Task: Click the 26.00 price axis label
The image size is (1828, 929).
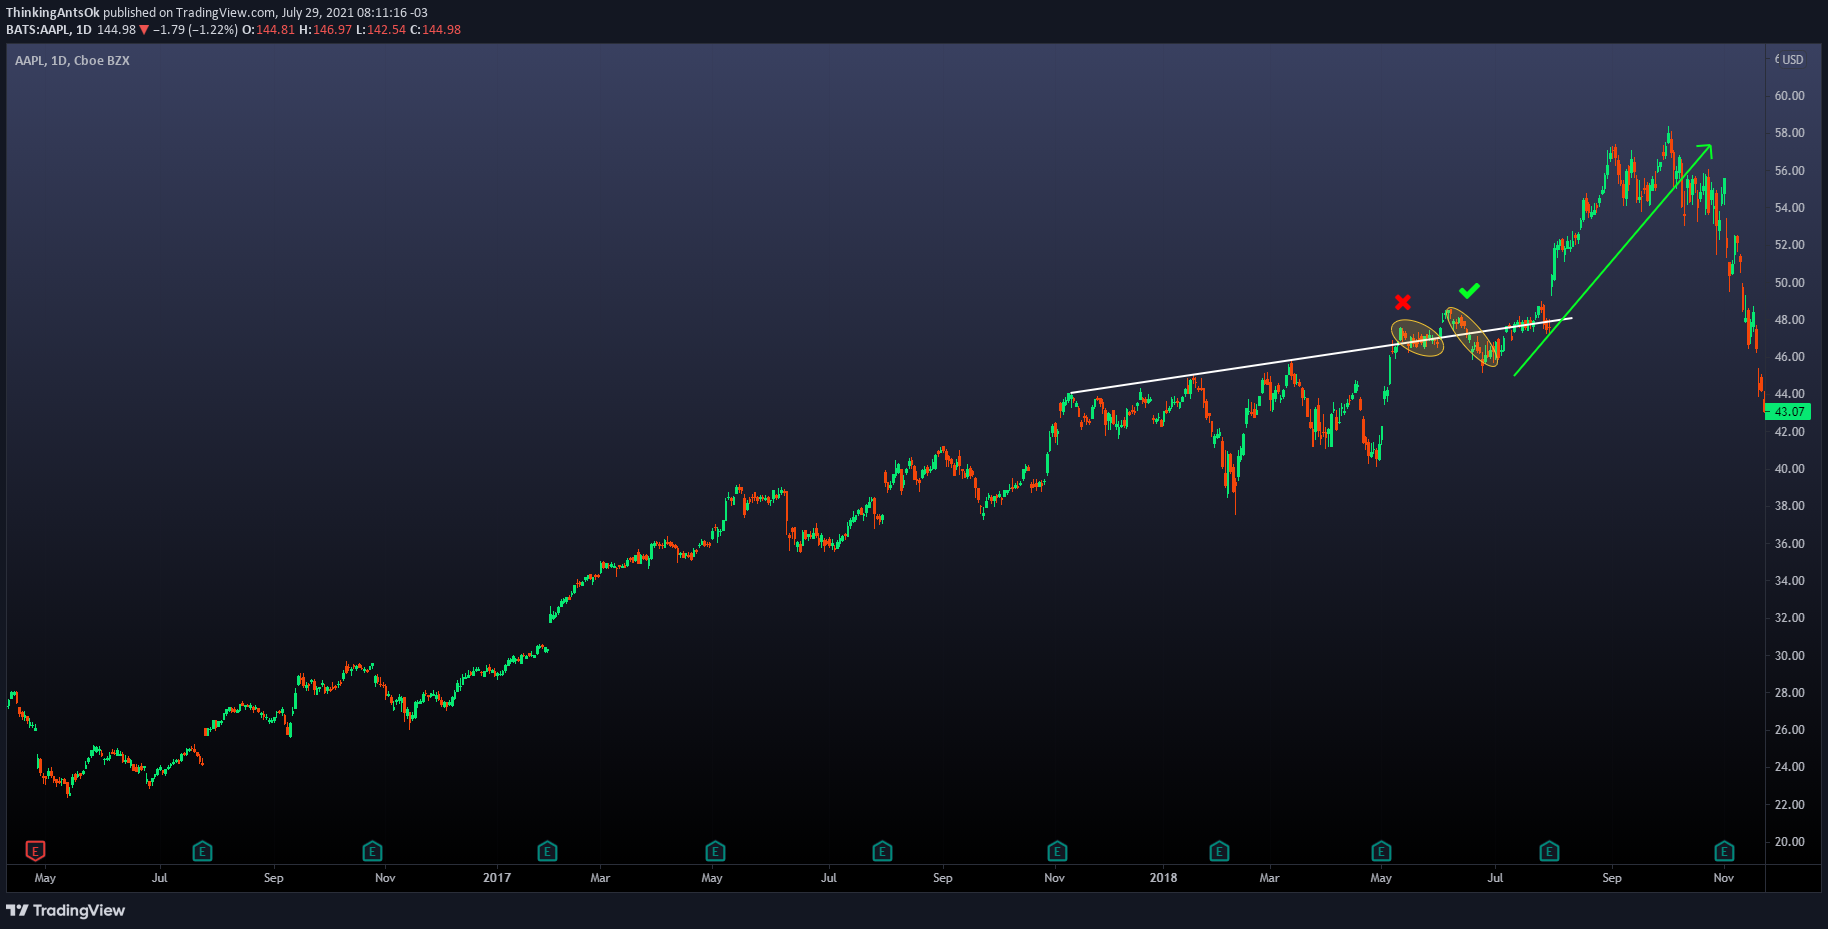Action: (1789, 730)
